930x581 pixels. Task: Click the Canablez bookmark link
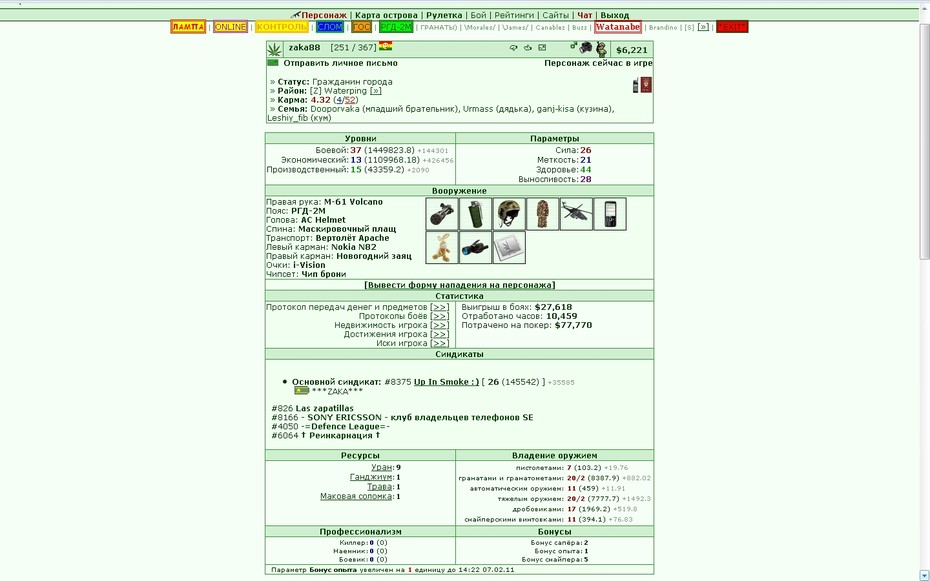[x=550, y=27]
